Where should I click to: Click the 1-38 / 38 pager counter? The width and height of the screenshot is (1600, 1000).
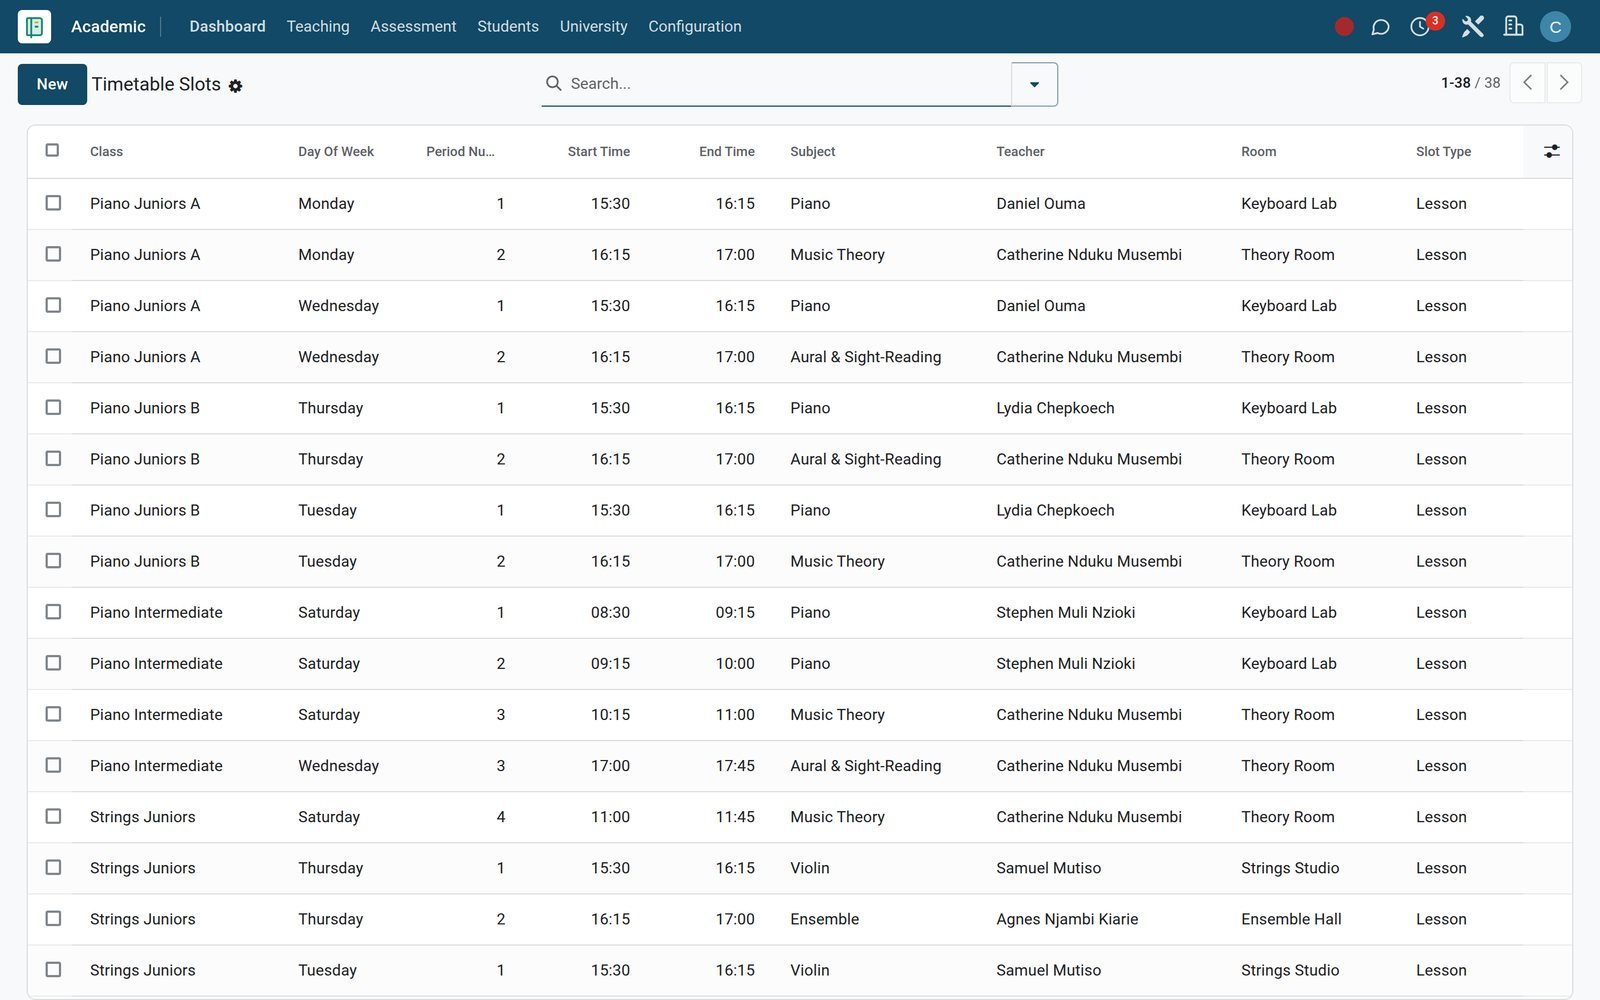[1470, 83]
